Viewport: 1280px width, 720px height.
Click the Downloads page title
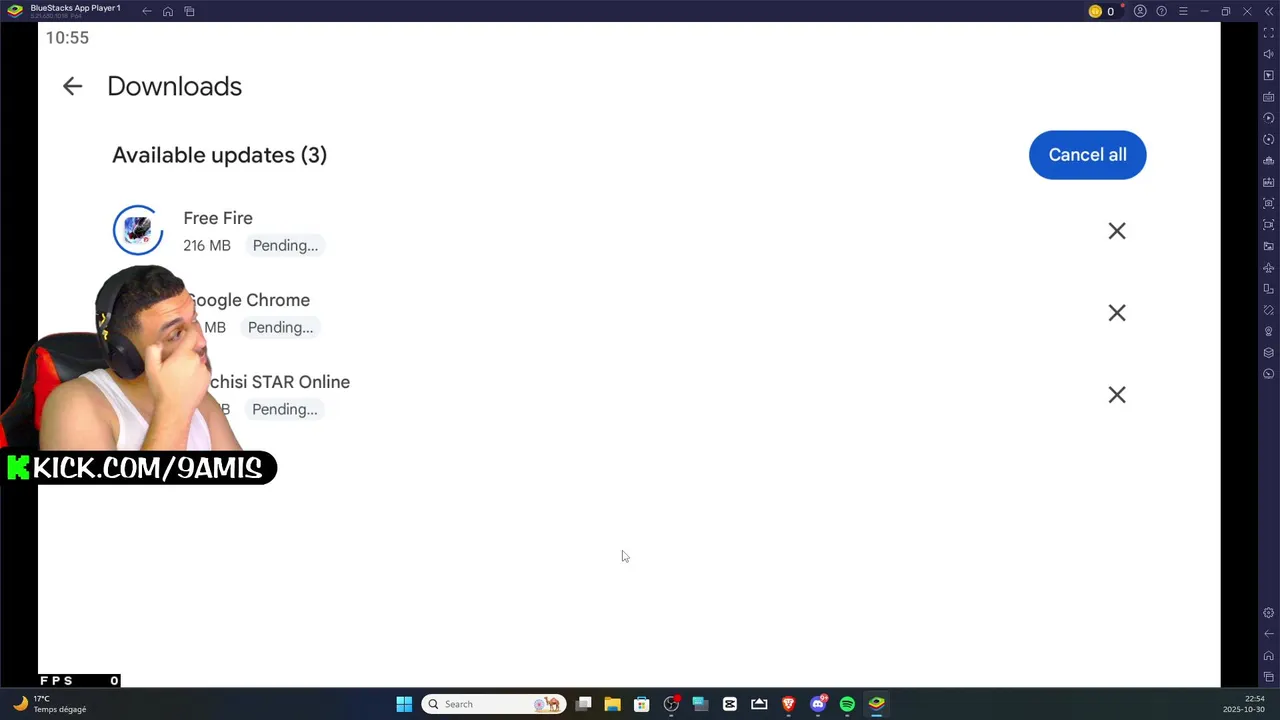[174, 86]
